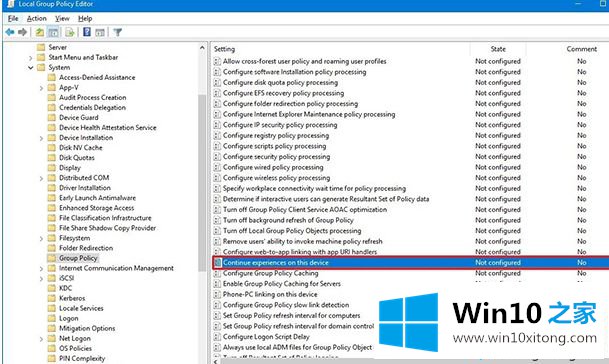Image resolution: width=609 pixels, height=364 pixels.
Task: Select the Logon folder
Action: point(68,319)
